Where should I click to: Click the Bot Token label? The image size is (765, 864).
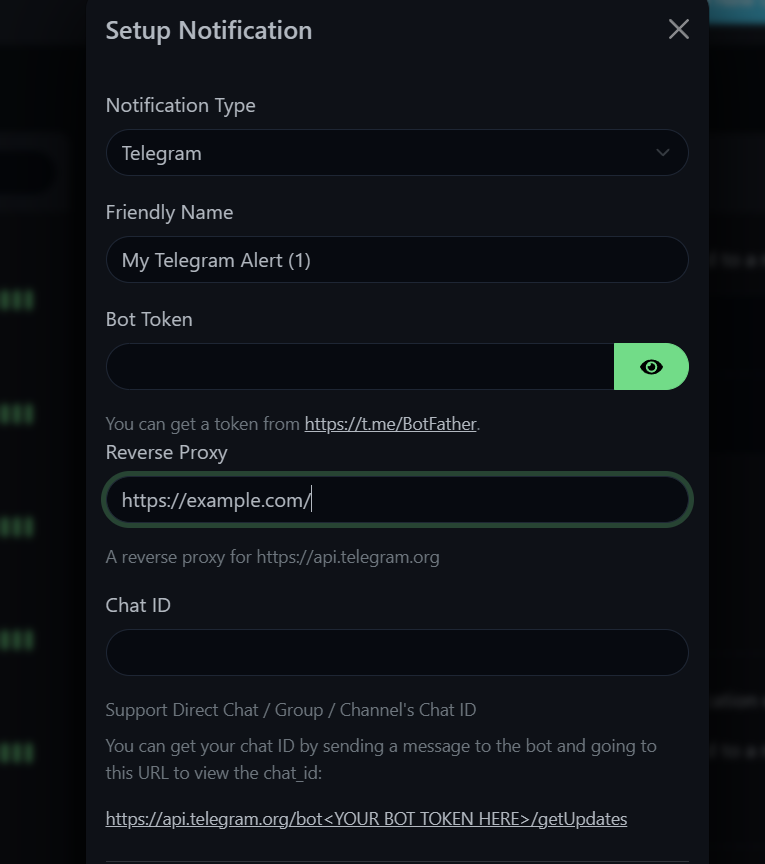149,319
